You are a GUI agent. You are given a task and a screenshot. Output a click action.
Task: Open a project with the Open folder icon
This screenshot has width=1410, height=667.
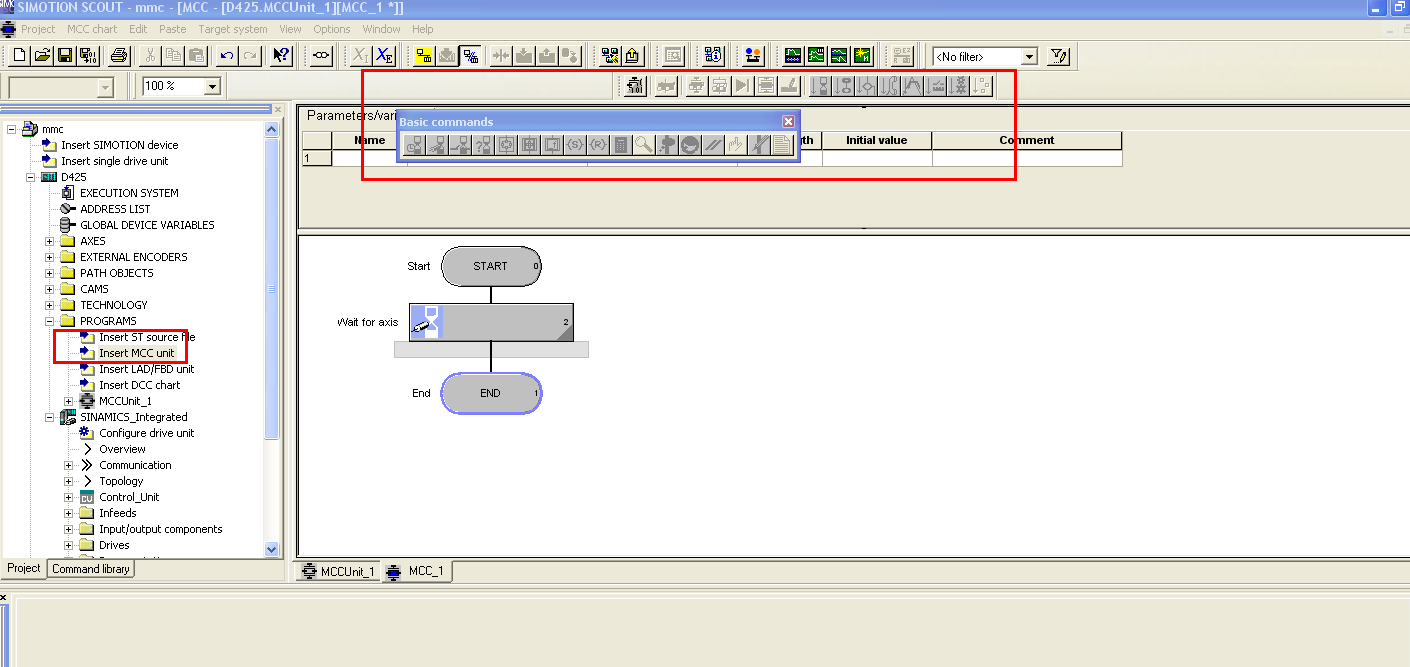[x=42, y=56]
